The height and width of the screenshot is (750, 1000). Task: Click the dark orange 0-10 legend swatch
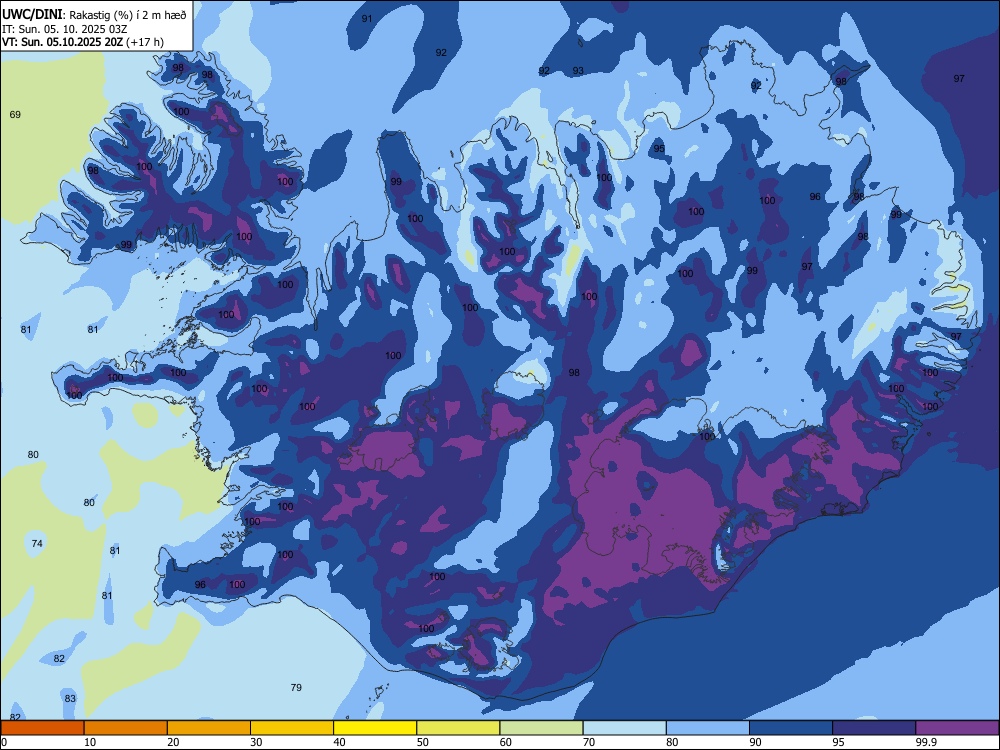pos(42,728)
